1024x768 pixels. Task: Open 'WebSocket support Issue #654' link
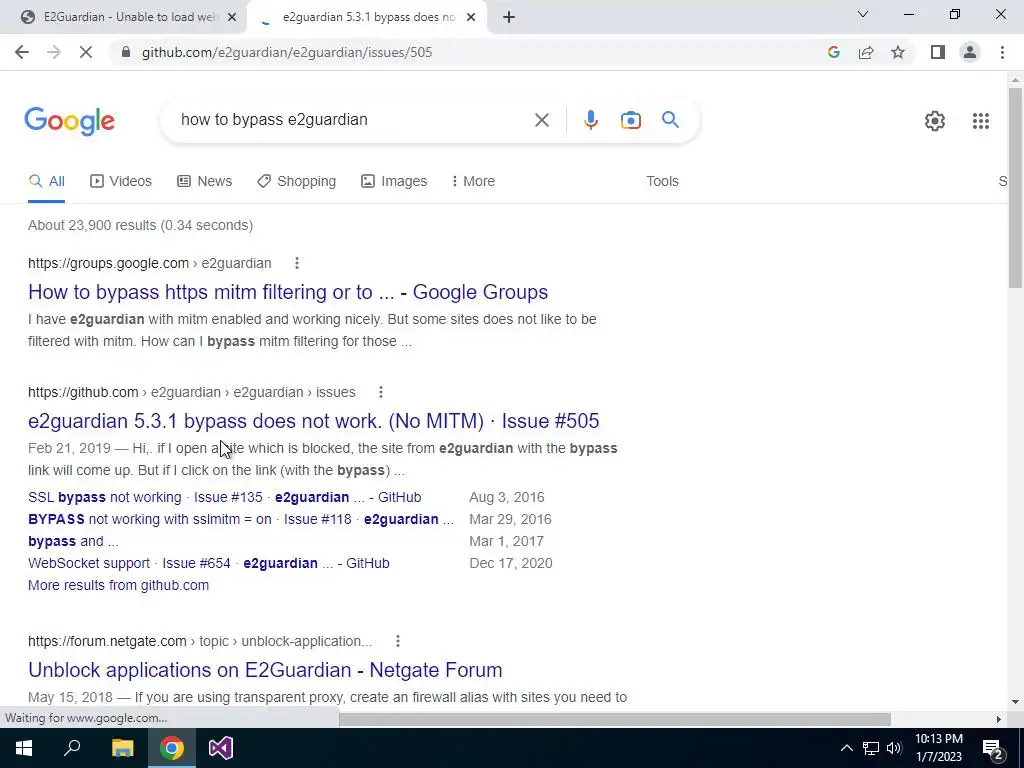209,564
